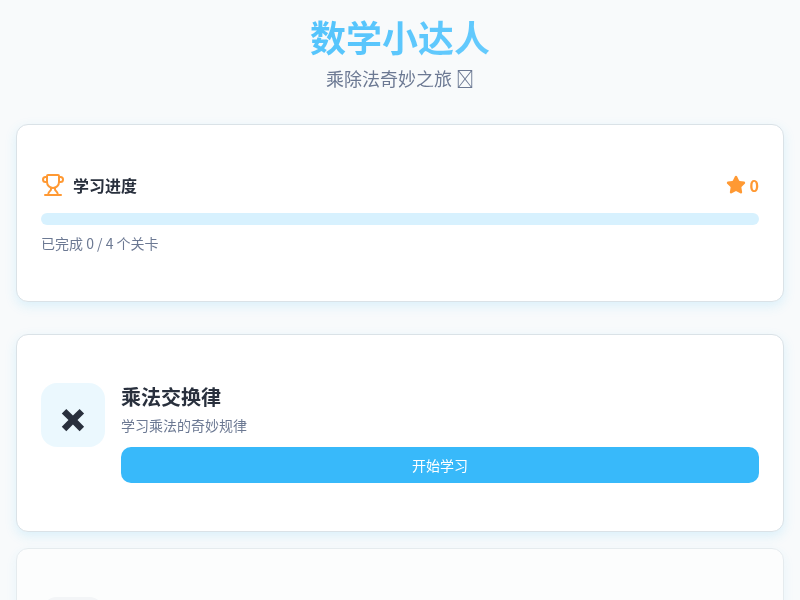Click the 已完成 0 / 4 个关卡 text
Image resolution: width=800 pixels, height=600 pixels.
(x=99, y=244)
